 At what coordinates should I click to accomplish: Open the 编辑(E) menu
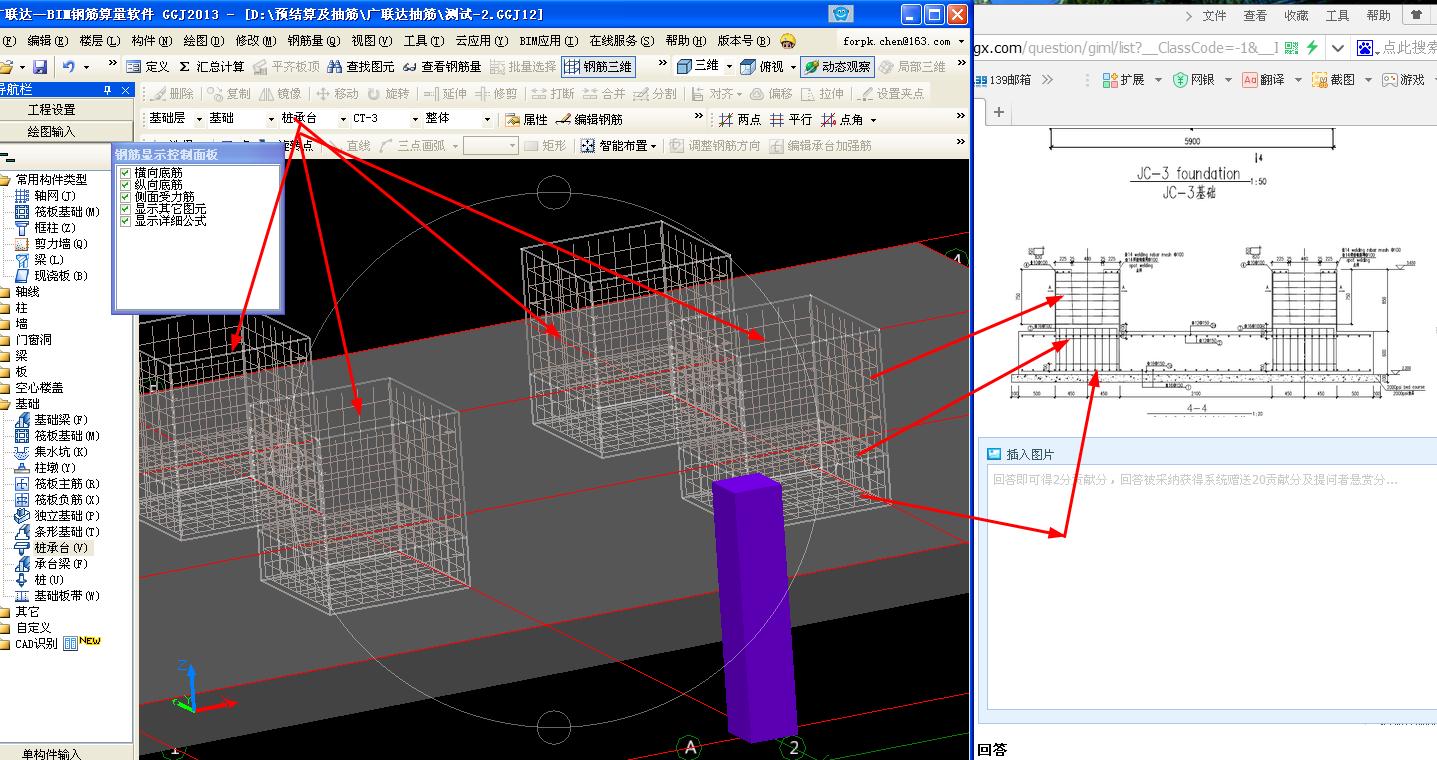tap(47, 41)
